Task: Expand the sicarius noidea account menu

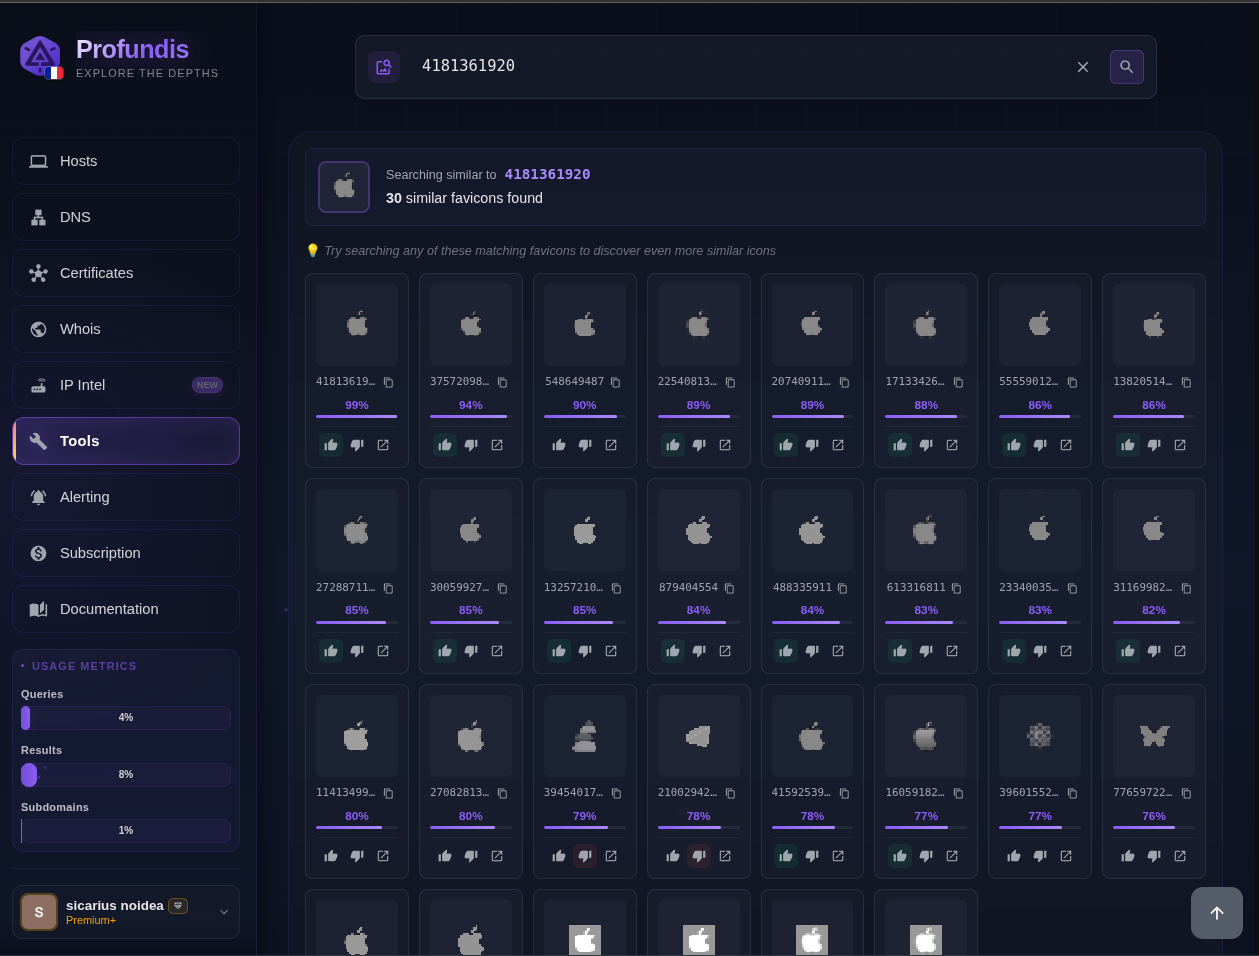Action: tap(224, 912)
